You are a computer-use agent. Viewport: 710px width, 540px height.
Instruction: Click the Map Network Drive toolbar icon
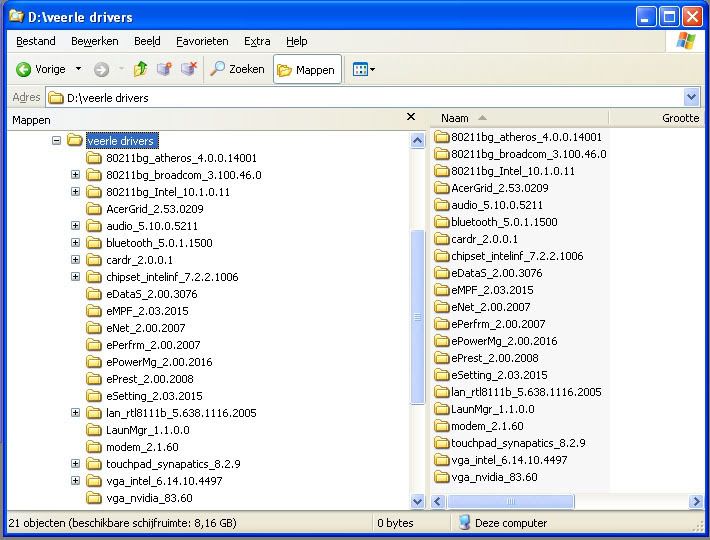pos(164,70)
